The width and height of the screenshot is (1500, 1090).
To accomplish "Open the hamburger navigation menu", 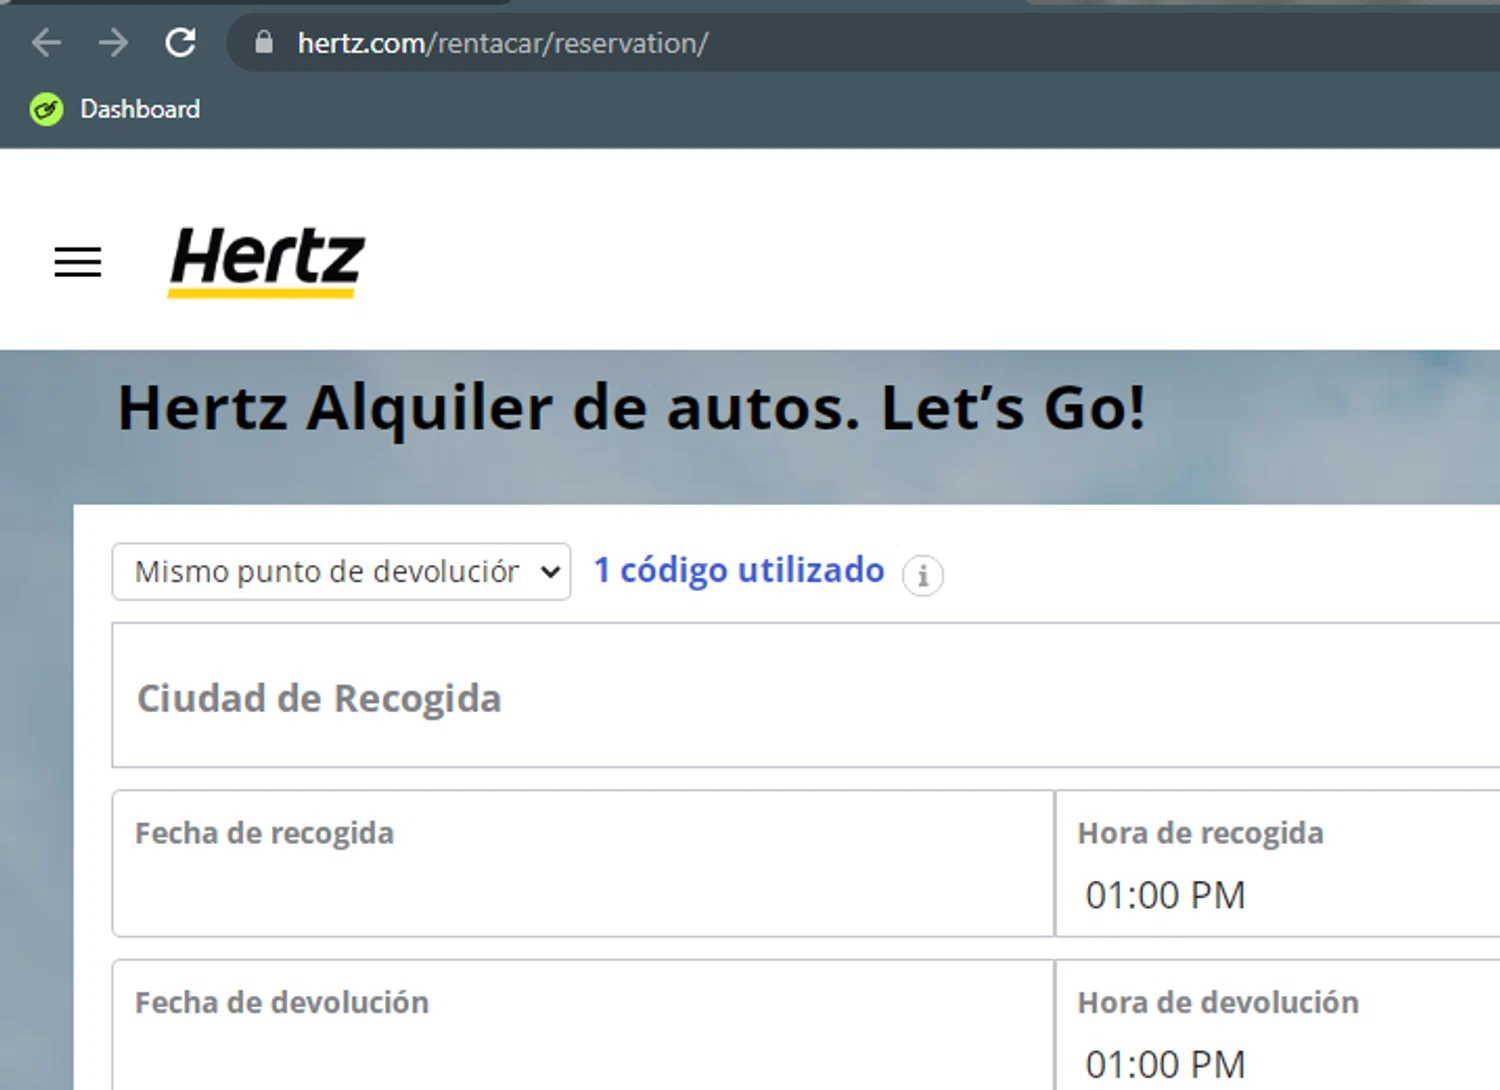I will click(78, 262).
